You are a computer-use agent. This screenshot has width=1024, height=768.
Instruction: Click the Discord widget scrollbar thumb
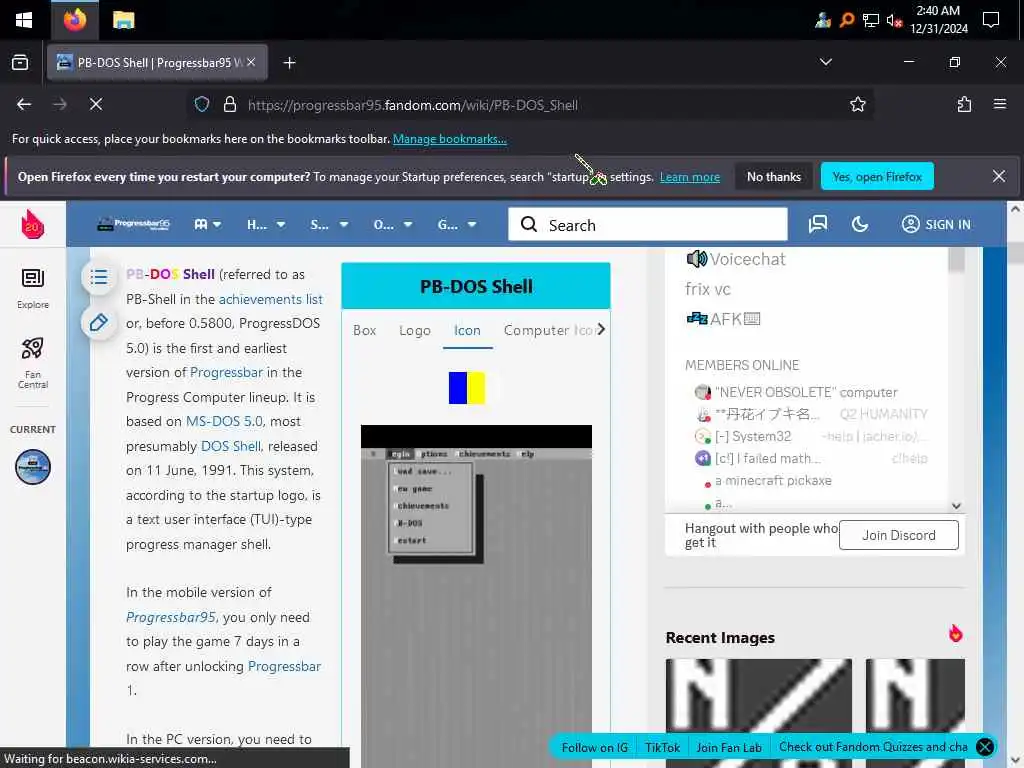(x=956, y=259)
